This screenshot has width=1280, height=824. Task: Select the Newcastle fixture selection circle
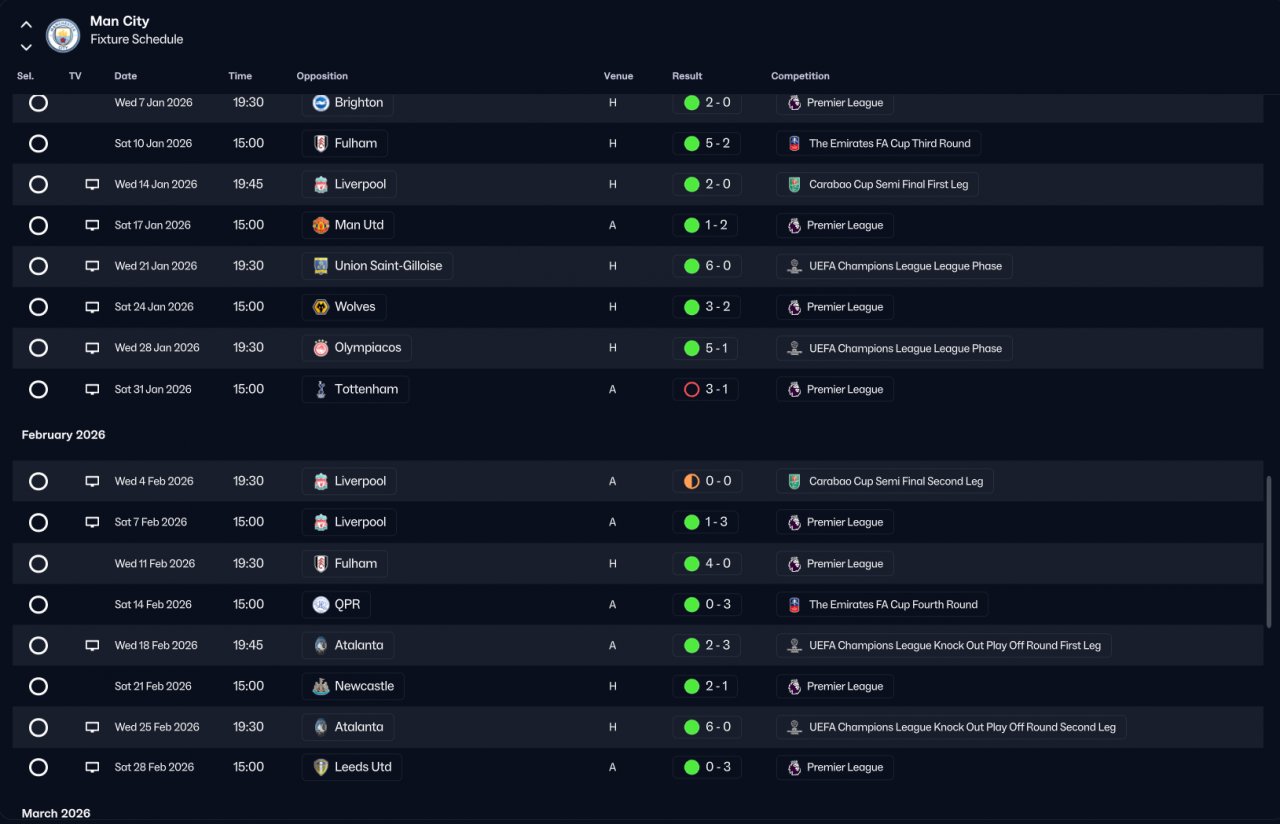click(x=38, y=686)
